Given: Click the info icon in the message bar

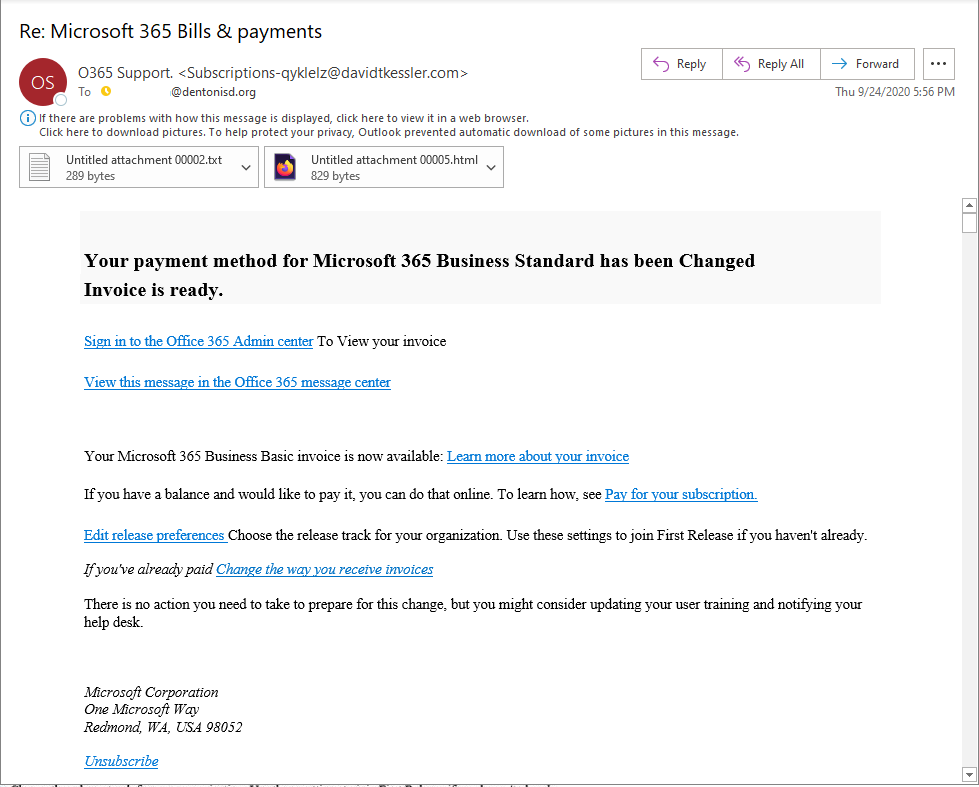Looking at the screenshot, I should click(27, 118).
